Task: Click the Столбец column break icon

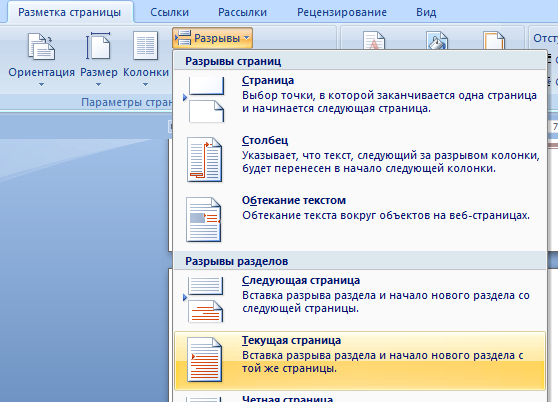Action: click(204, 159)
